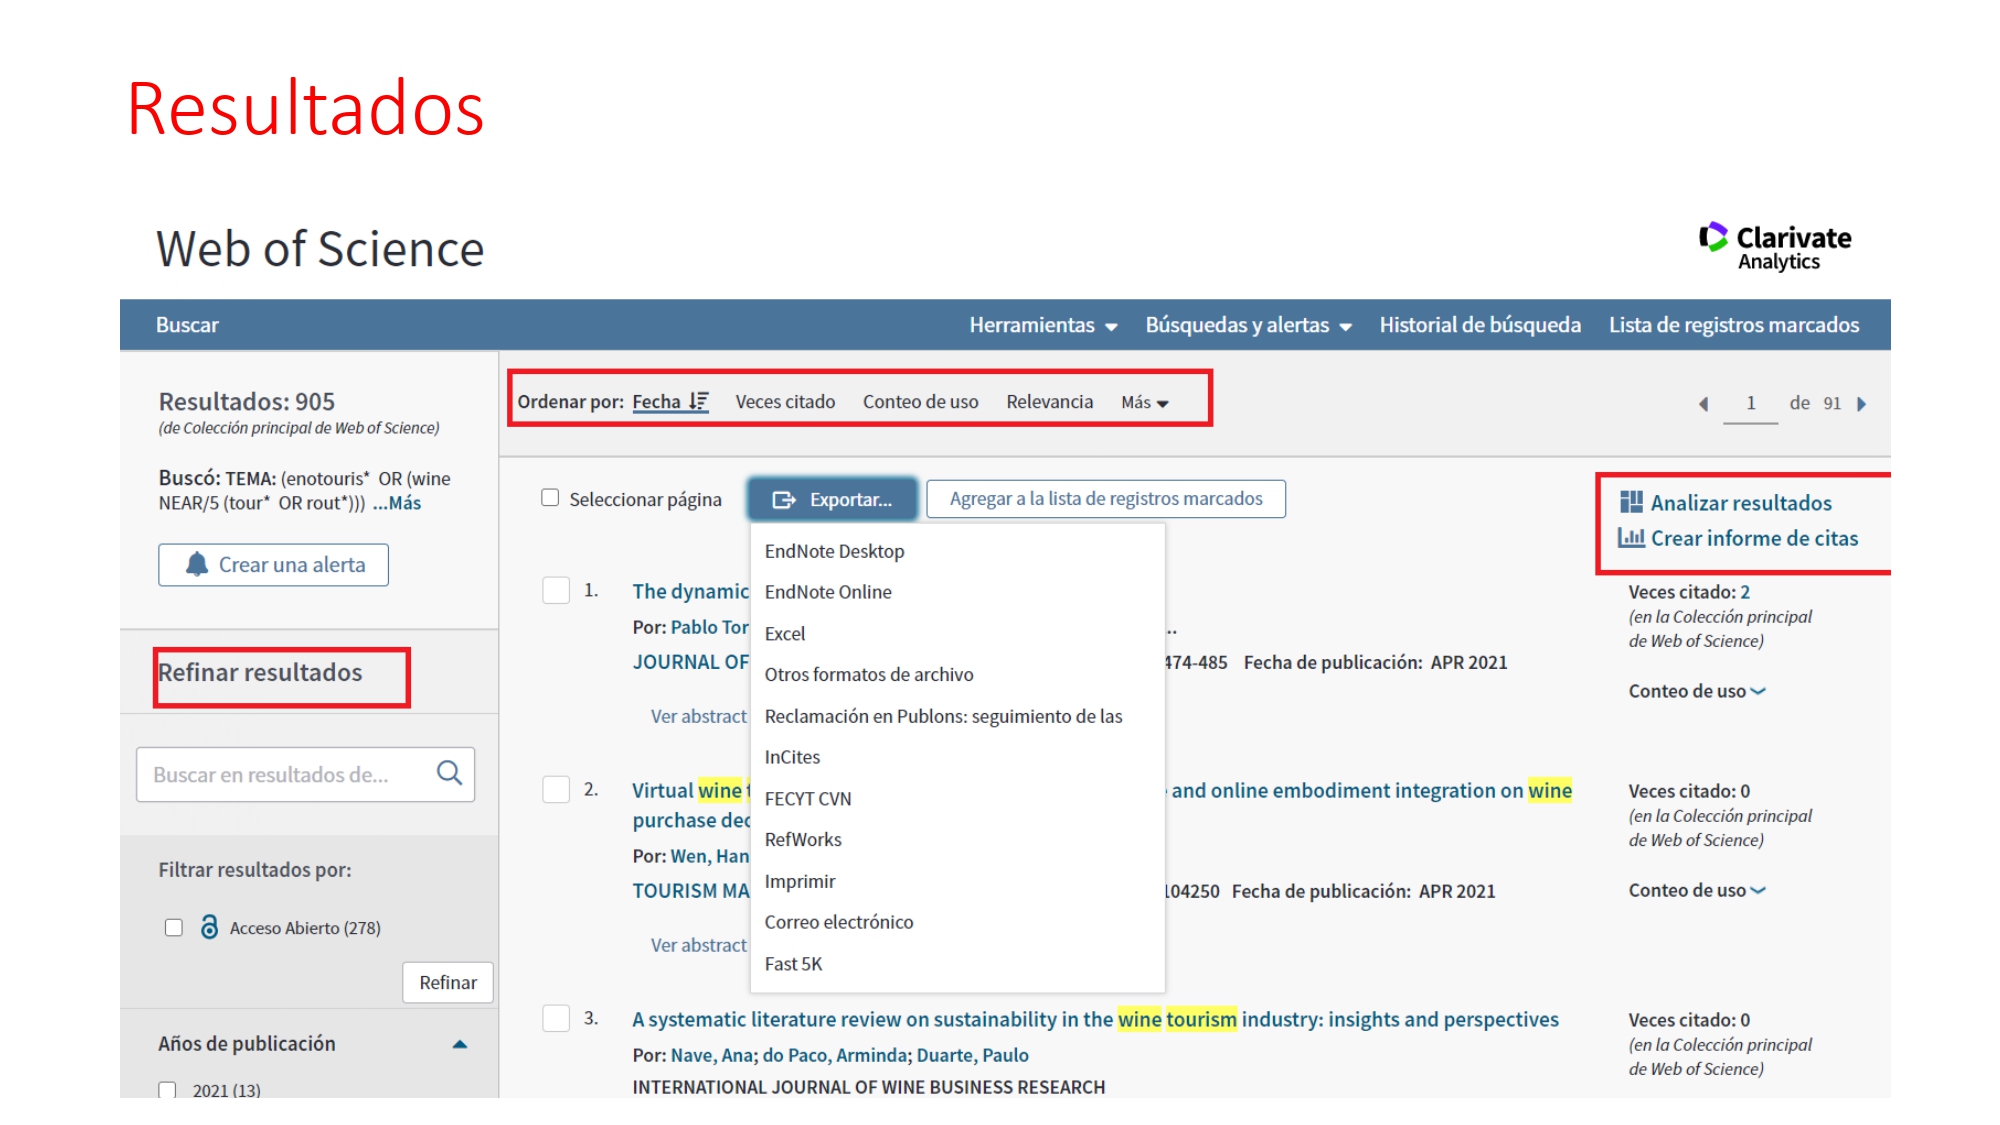2000x1125 pixels.
Task: Click the open access lock icon
Action: click(209, 927)
